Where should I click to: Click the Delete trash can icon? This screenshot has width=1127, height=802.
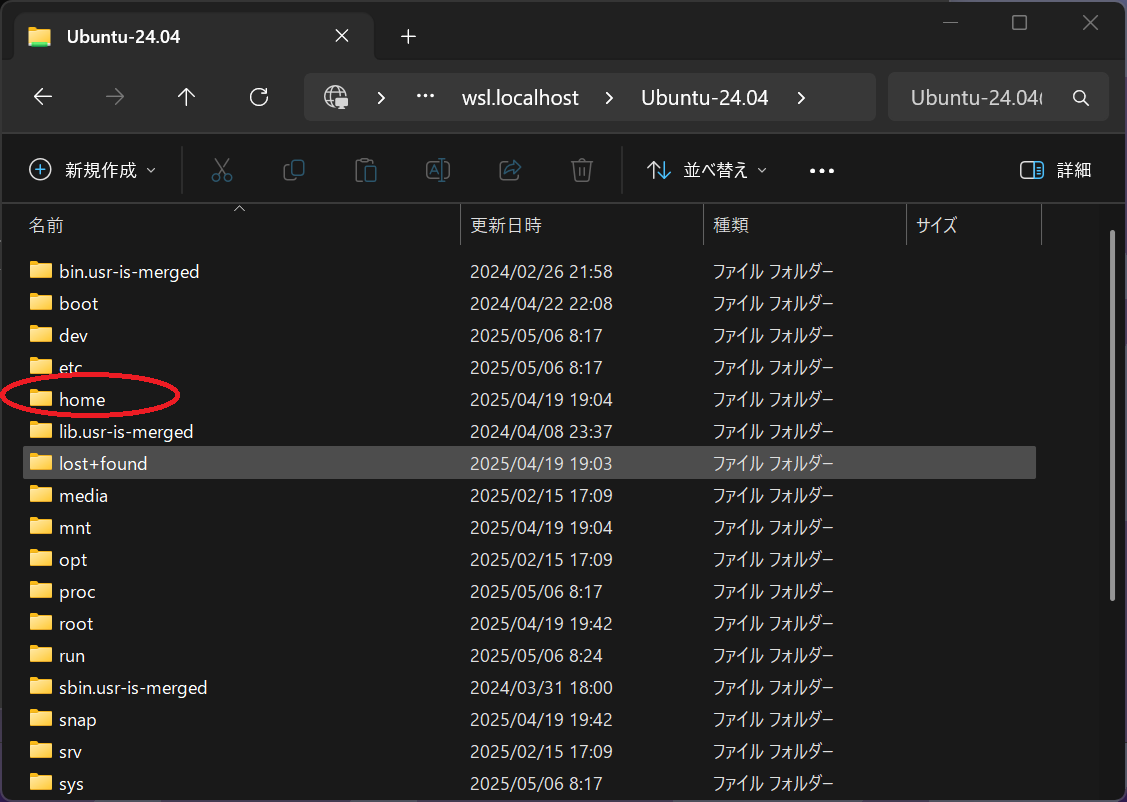click(x=581, y=170)
